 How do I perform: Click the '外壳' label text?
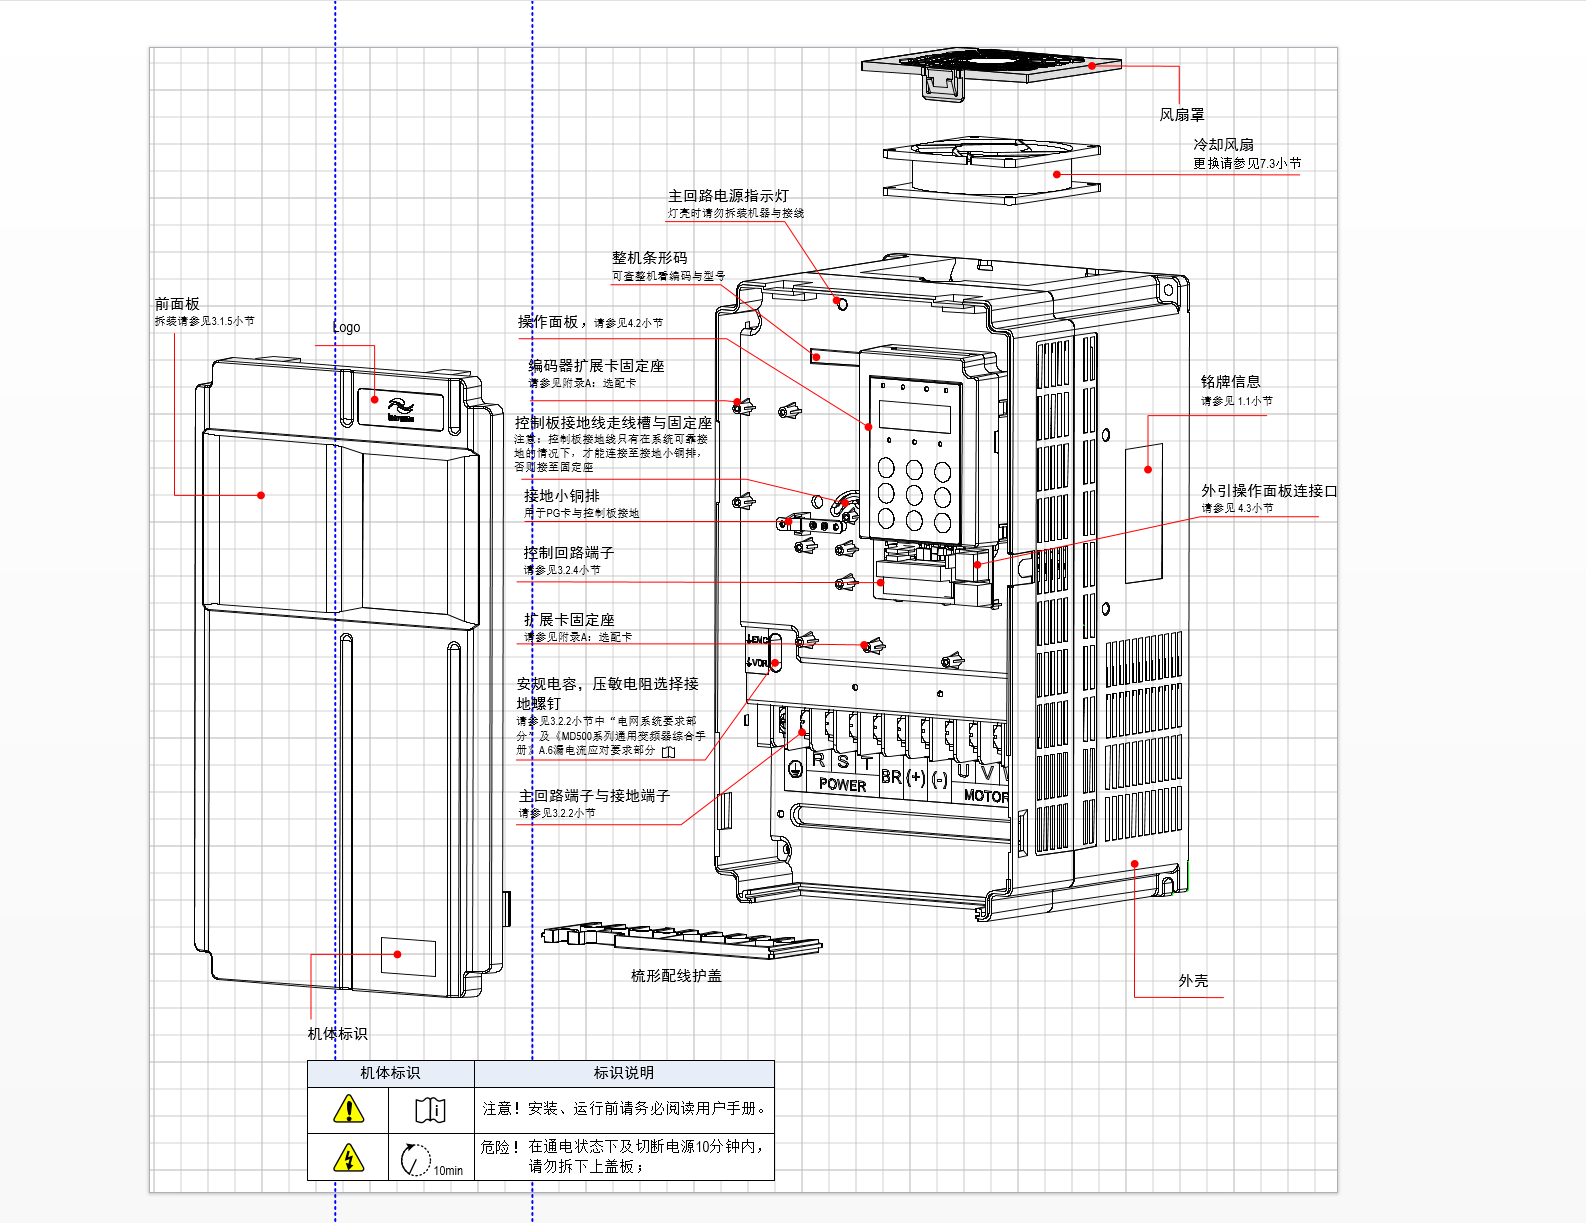pos(1192,981)
